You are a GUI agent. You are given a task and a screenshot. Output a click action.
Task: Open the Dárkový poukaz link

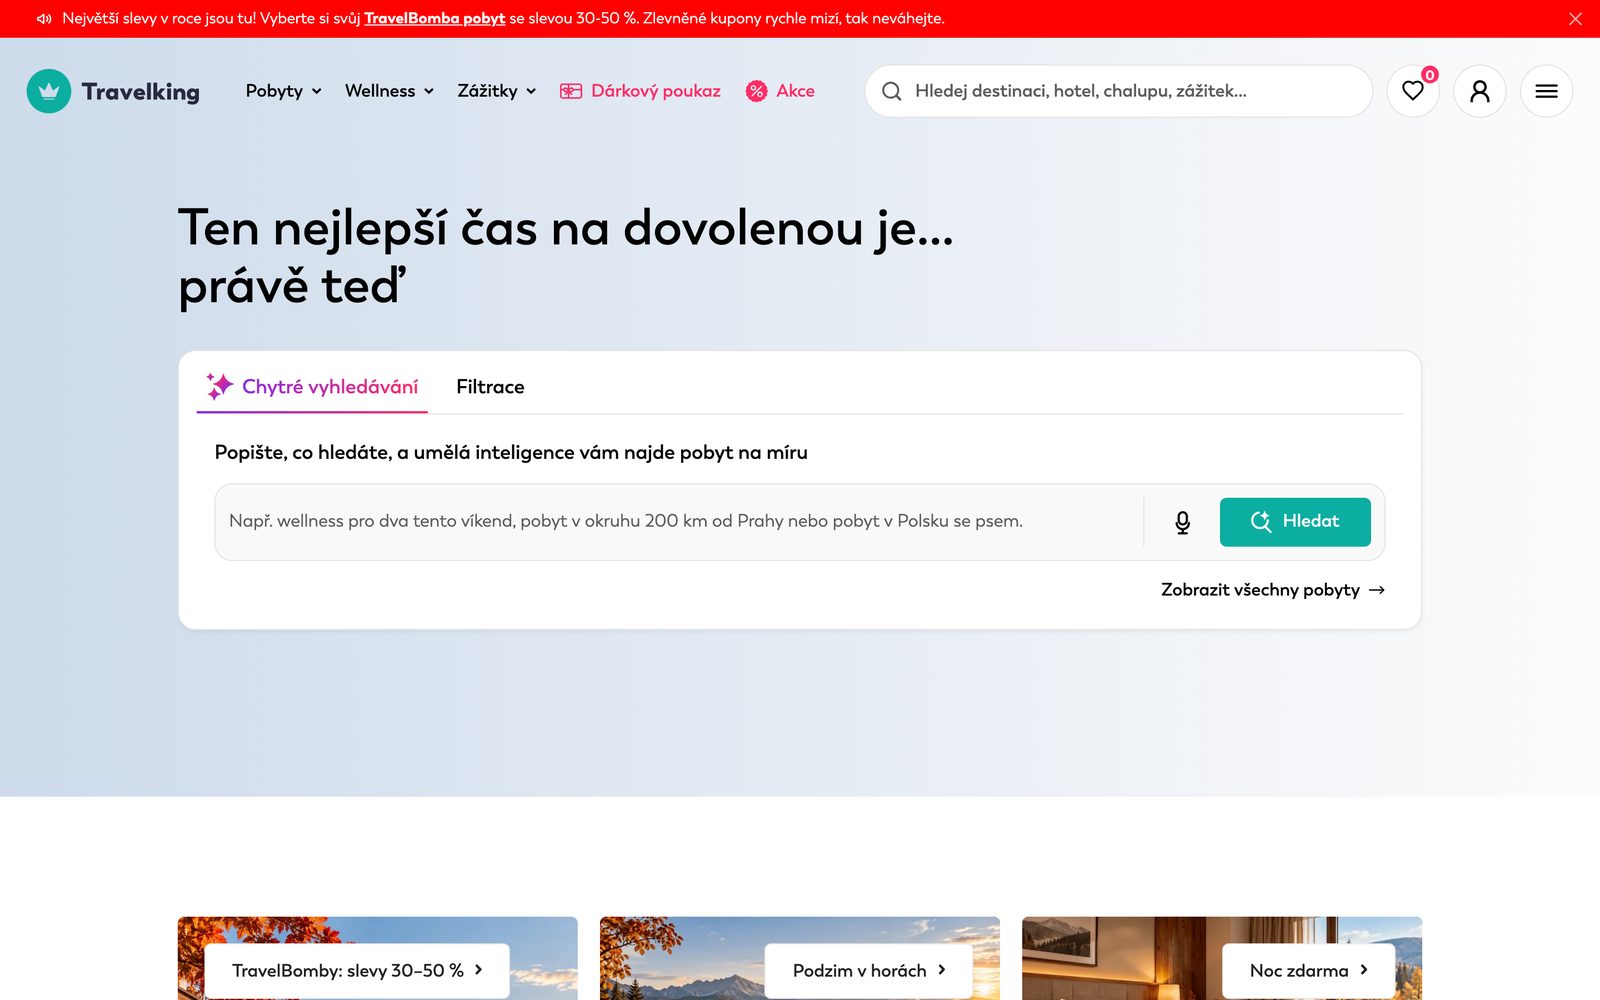click(640, 91)
